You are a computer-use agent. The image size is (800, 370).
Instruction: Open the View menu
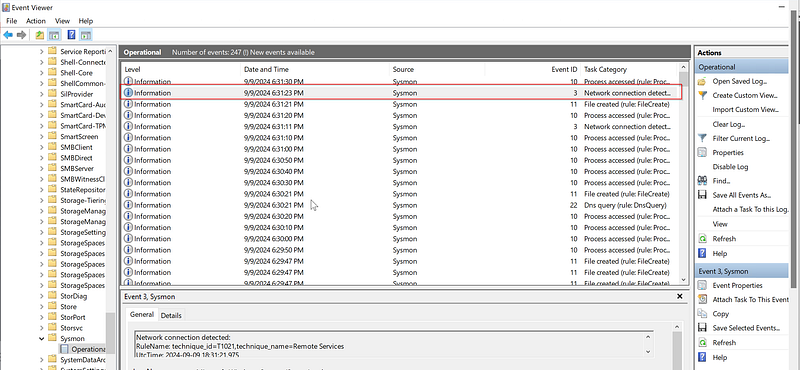(62, 21)
